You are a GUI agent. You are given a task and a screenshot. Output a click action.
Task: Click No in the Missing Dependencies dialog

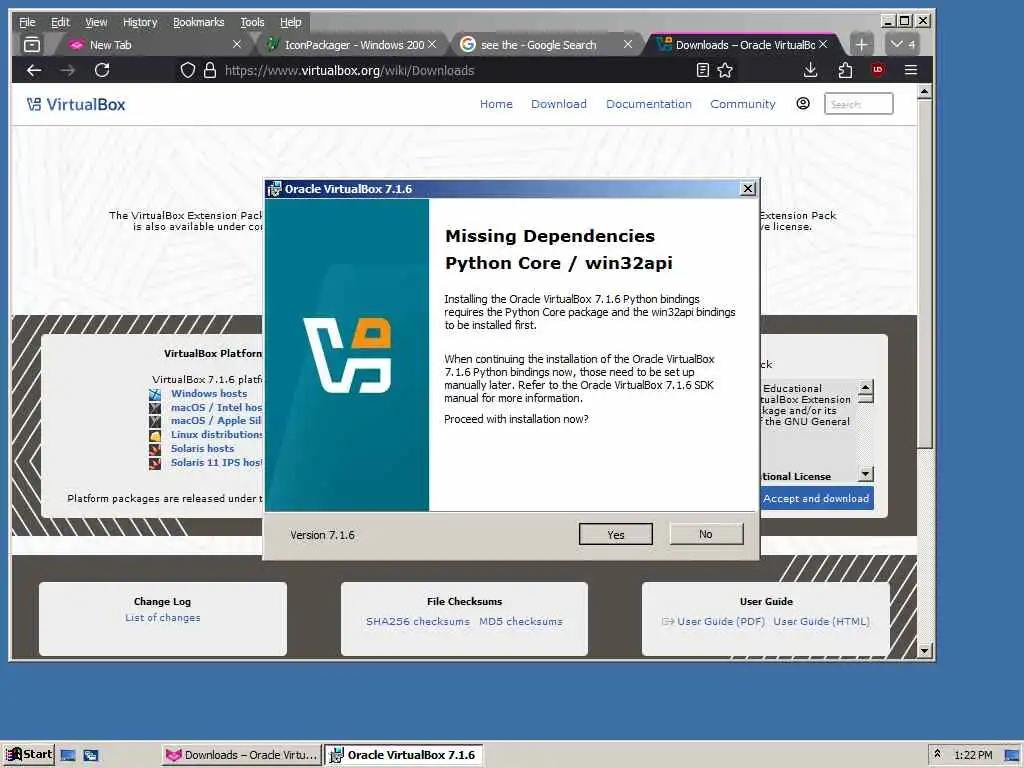click(x=706, y=534)
